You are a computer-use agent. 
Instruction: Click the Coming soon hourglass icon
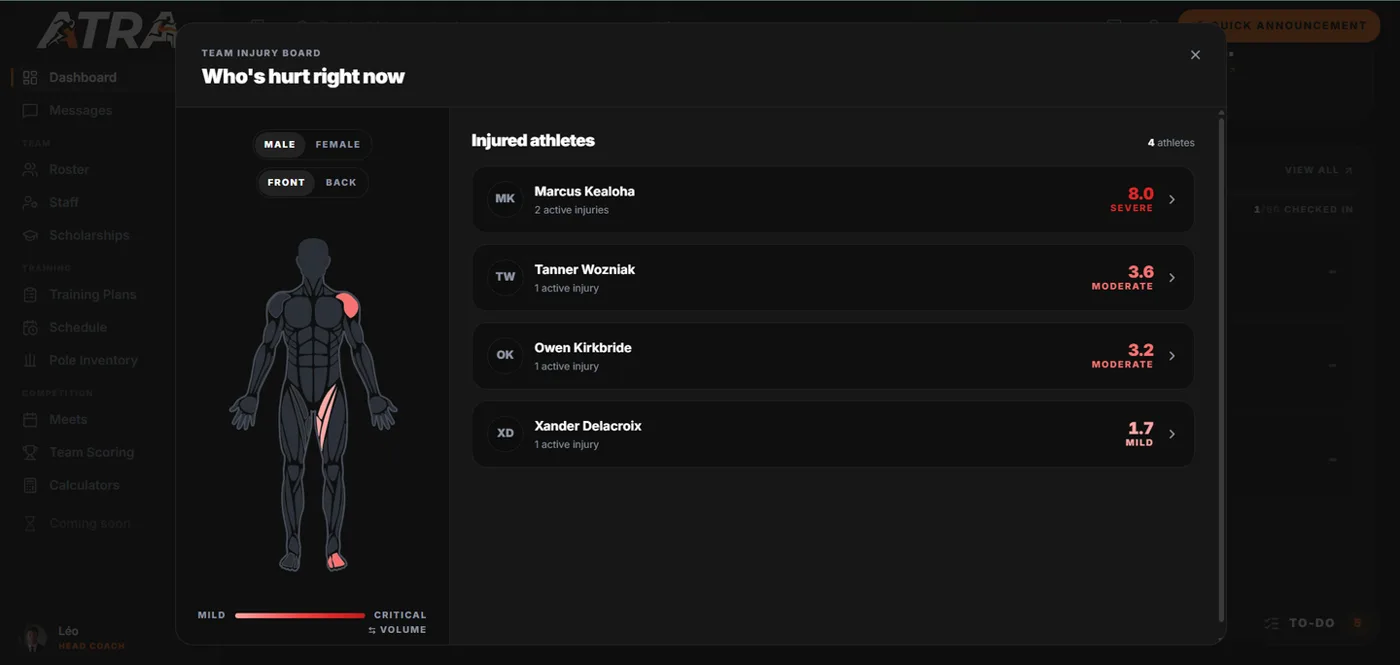tap(30, 523)
